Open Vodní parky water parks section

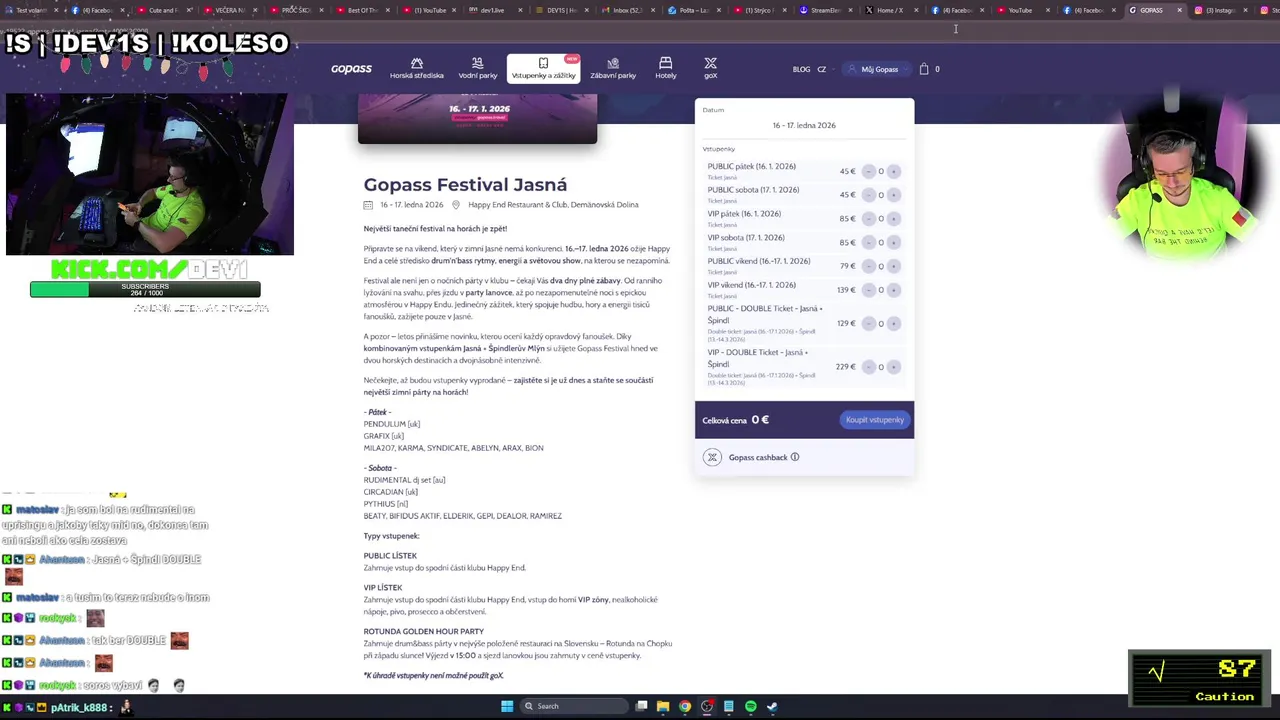pyautogui.click(x=477, y=68)
